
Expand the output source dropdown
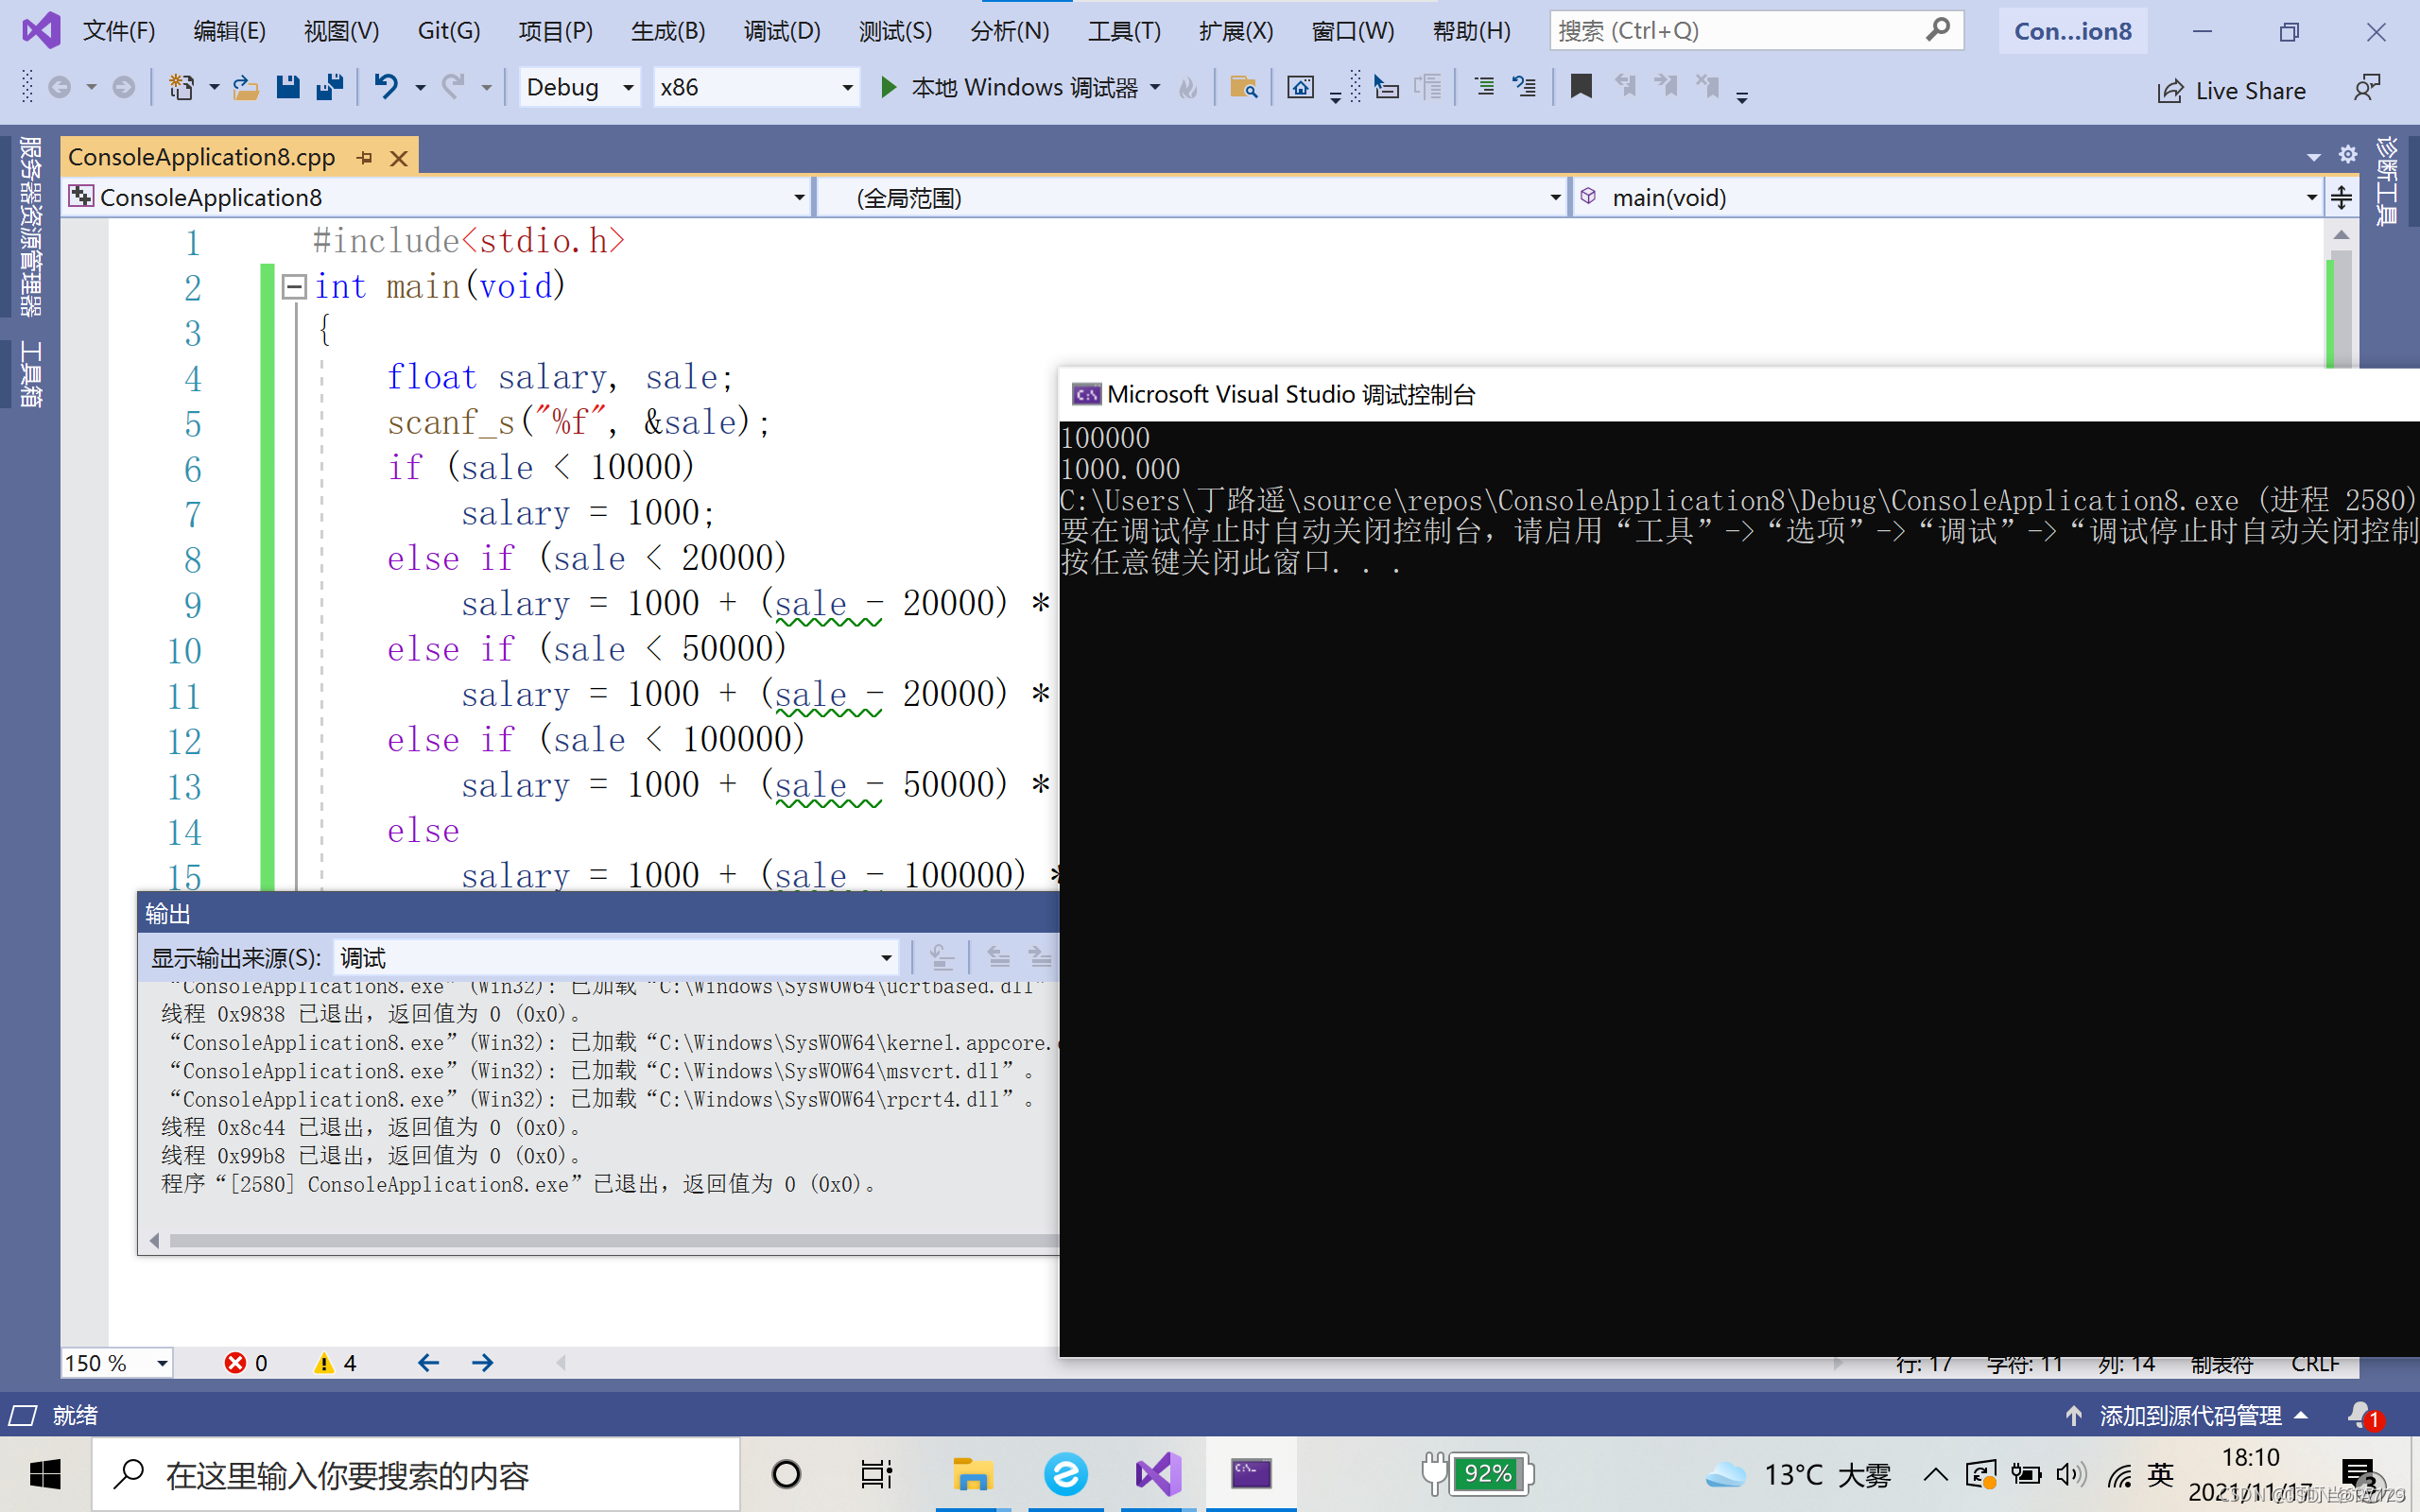tap(886, 958)
